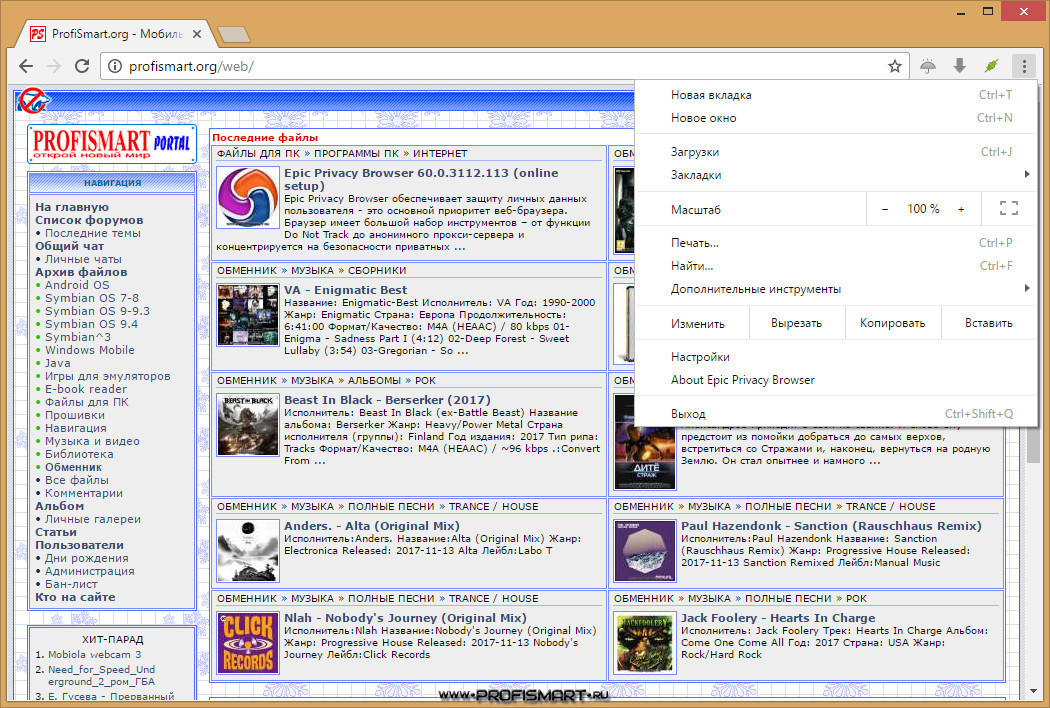Reload the page using the refresh icon

point(83,66)
